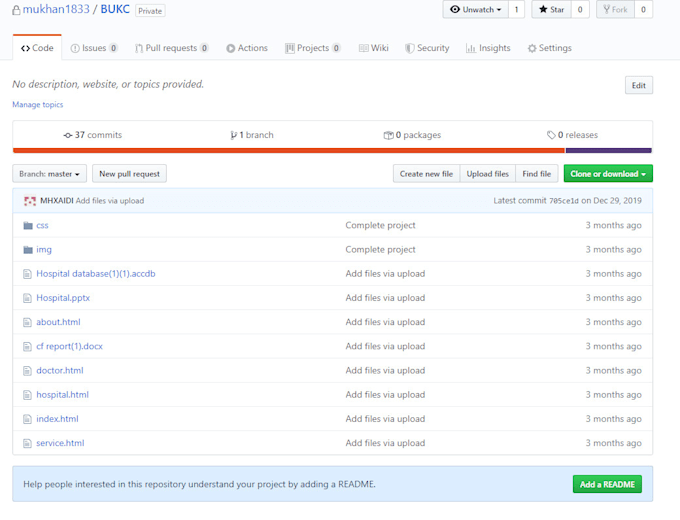
Task: Click the MHXAIDI avatar image
Action: 30,201
